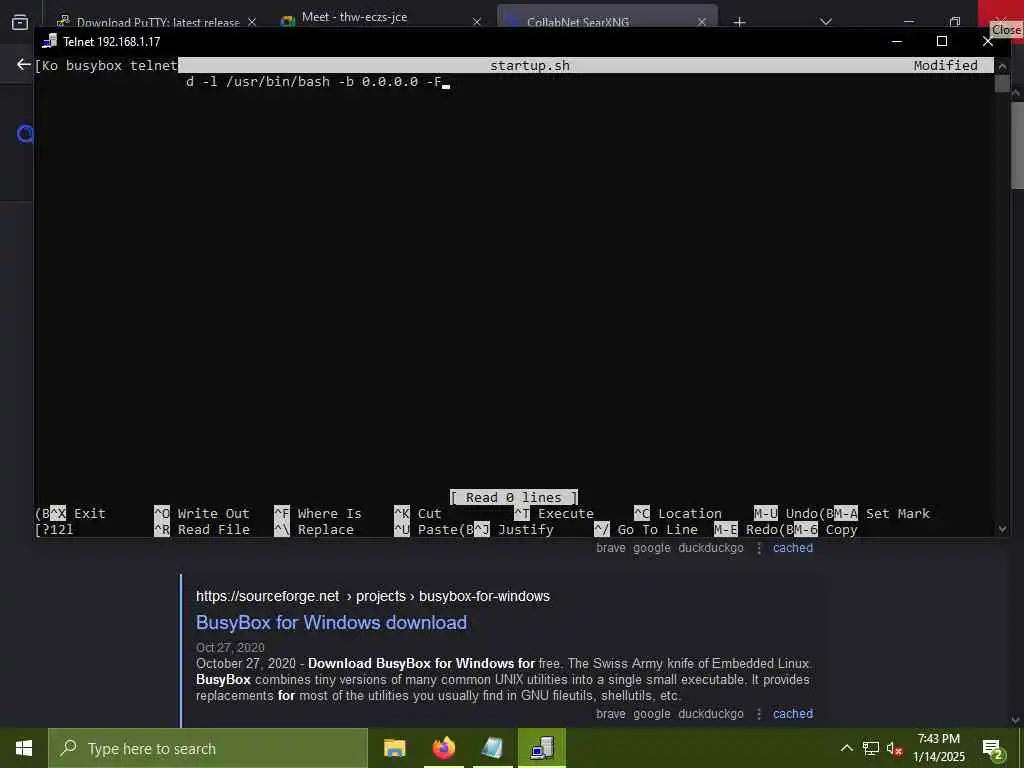Viewport: 1024px width, 768px height.
Task: Switch to the Meet thw-eczs-jce tab
Action: [355, 18]
